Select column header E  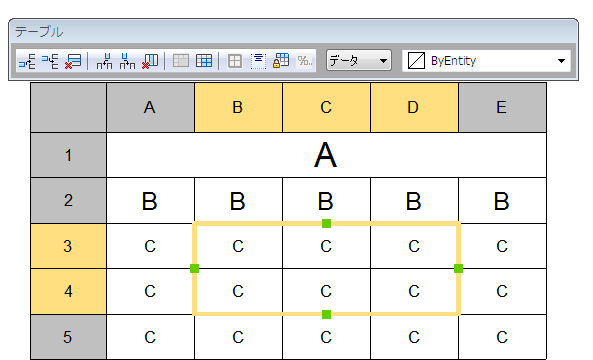(502, 107)
